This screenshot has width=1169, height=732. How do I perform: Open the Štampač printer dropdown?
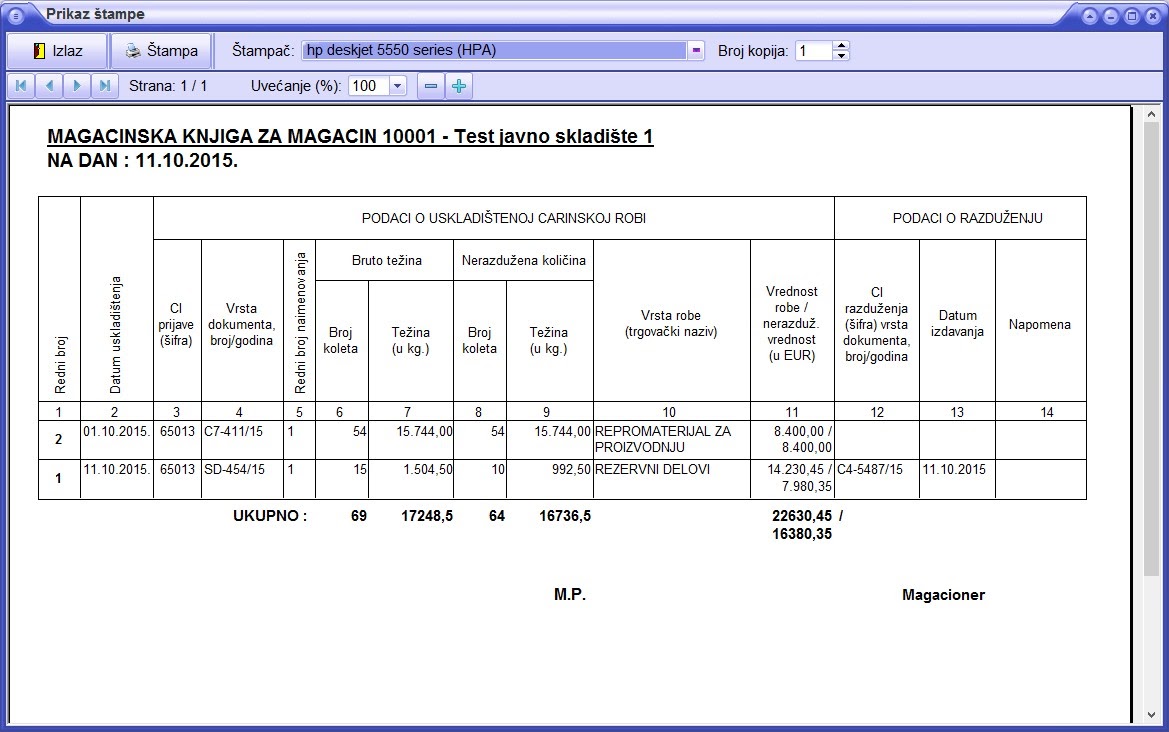696,51
